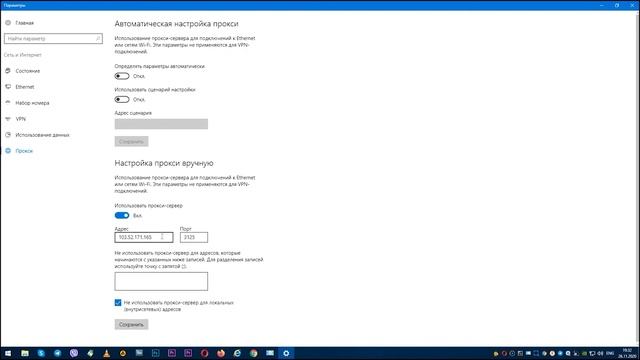The image size is (640, 360).
Task: Restore down the Параметры window
Action: [617, 5]
